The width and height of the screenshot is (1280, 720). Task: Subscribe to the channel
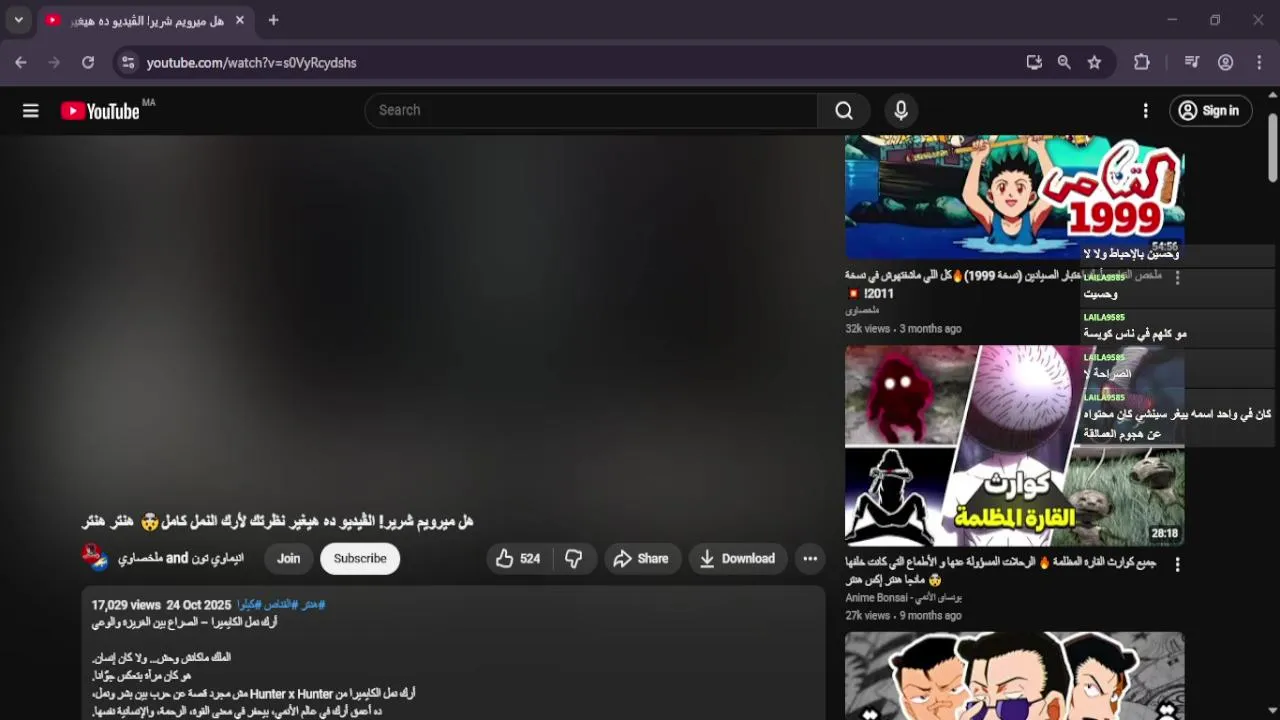point(360,559)
